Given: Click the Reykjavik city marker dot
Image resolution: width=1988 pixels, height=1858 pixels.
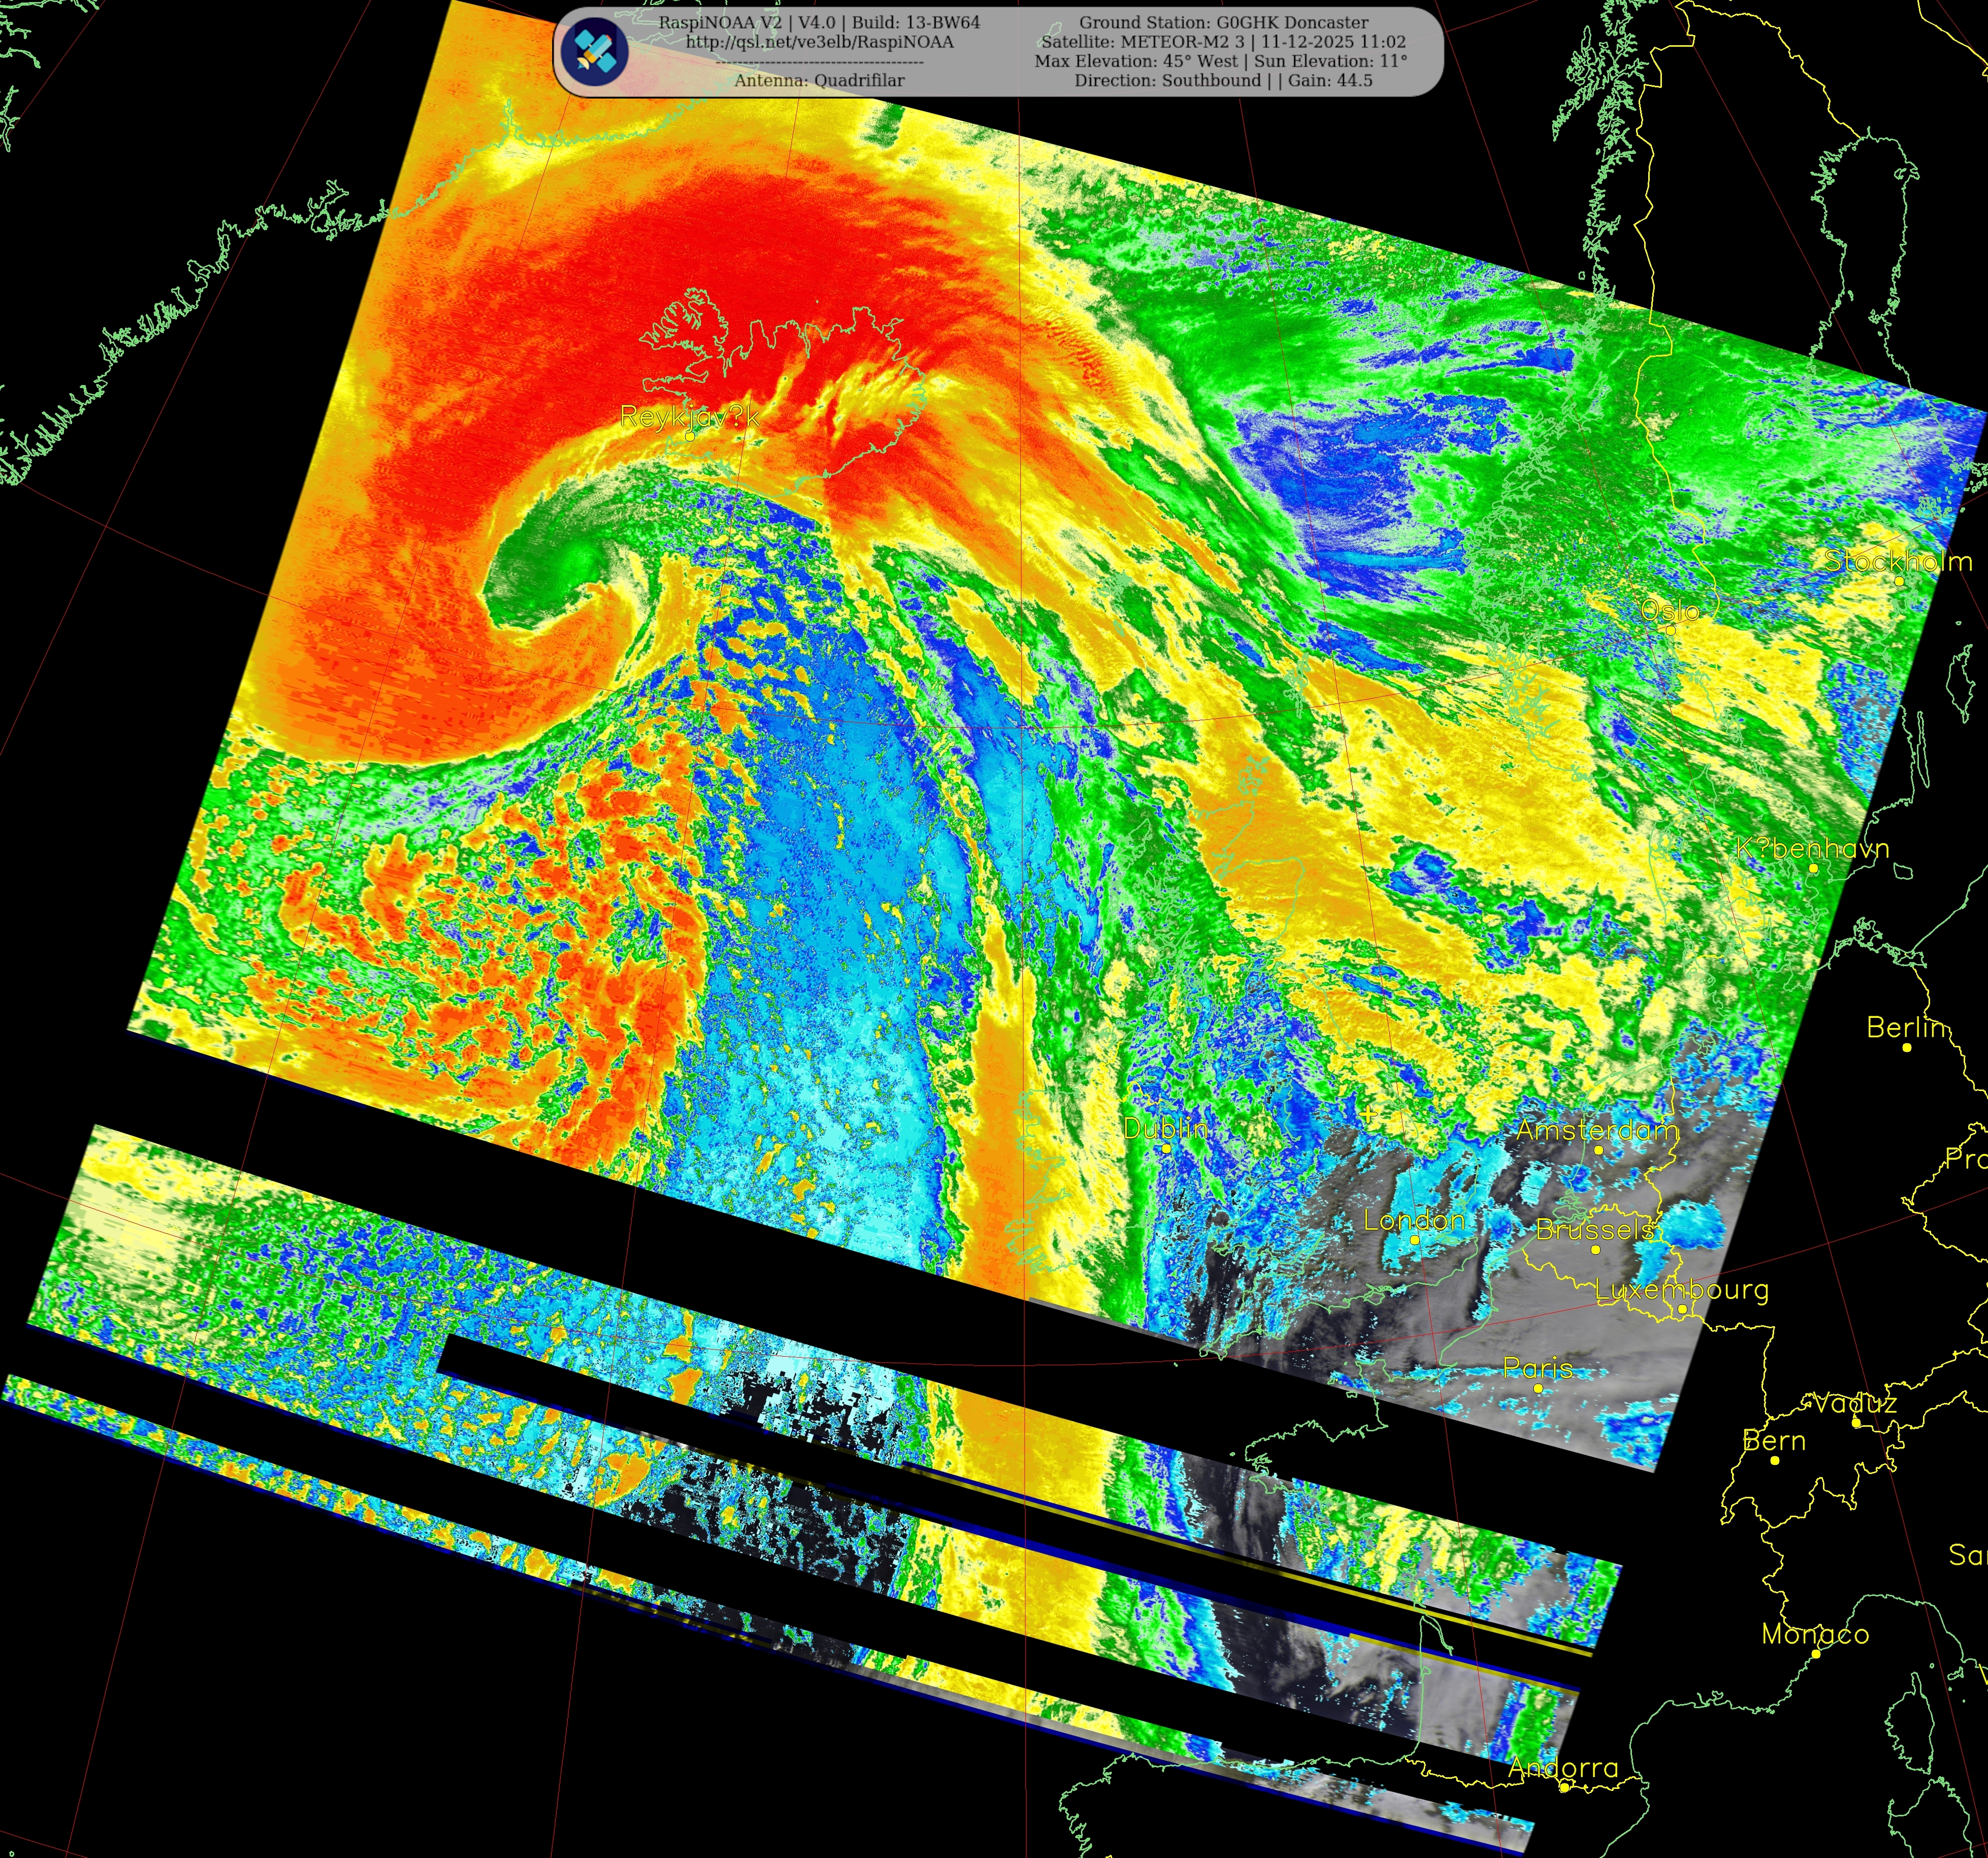Looking at the screenshot, I should click(x=690, y=436).
